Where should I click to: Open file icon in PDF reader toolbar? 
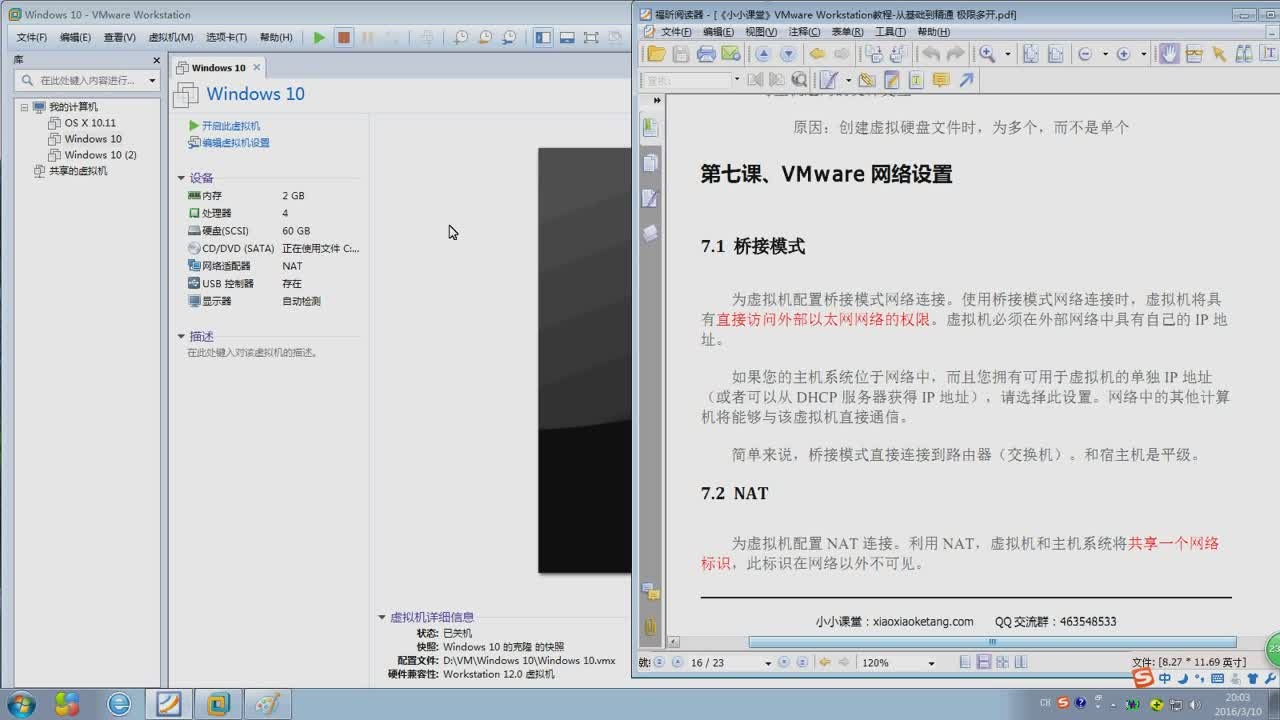(656, 54)
